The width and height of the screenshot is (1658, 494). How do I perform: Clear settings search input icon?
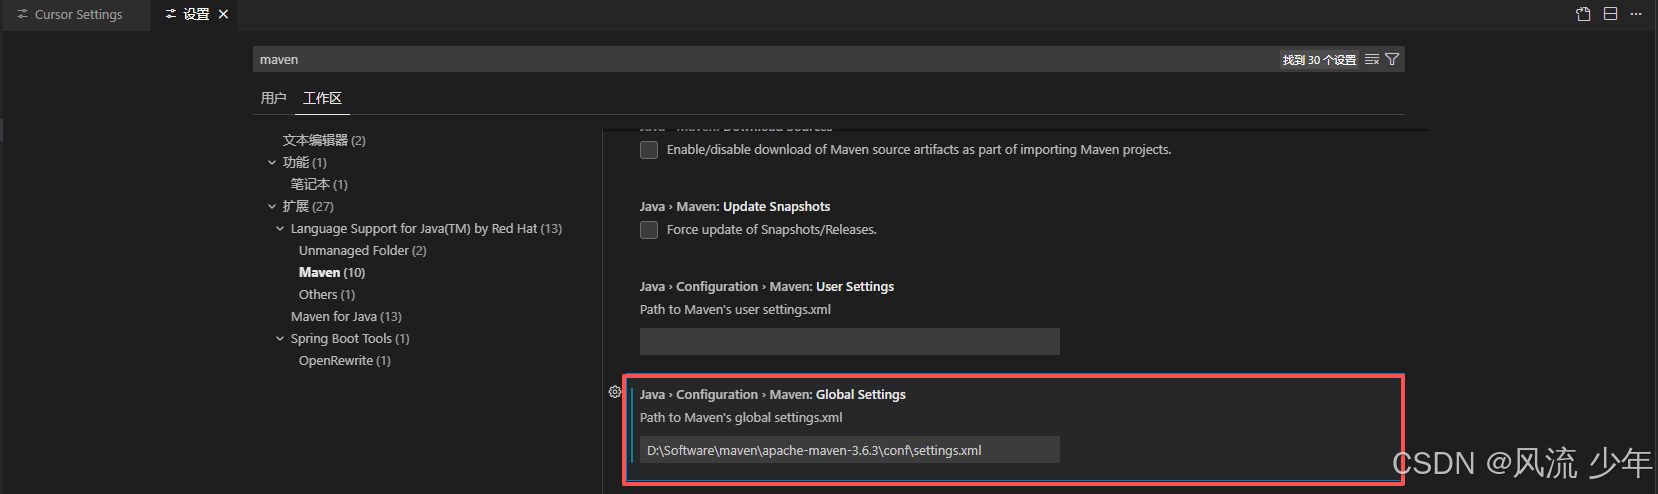[x=1372, y=59]
